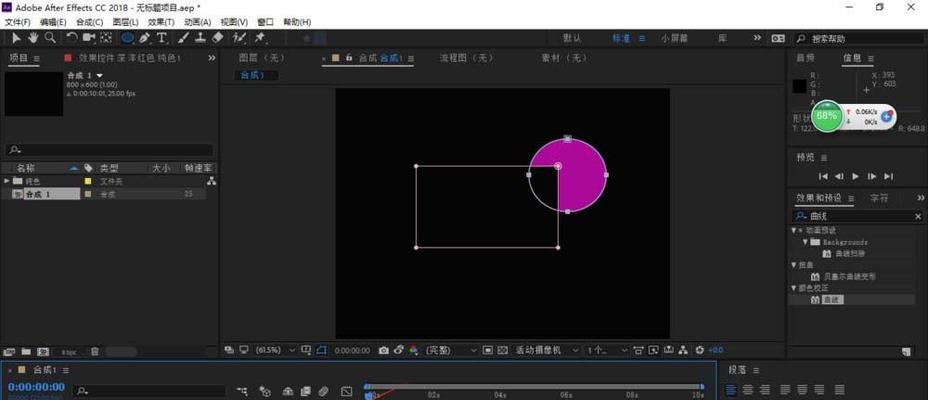Expand hidden Project panel tabs chevron

(211, 58)
